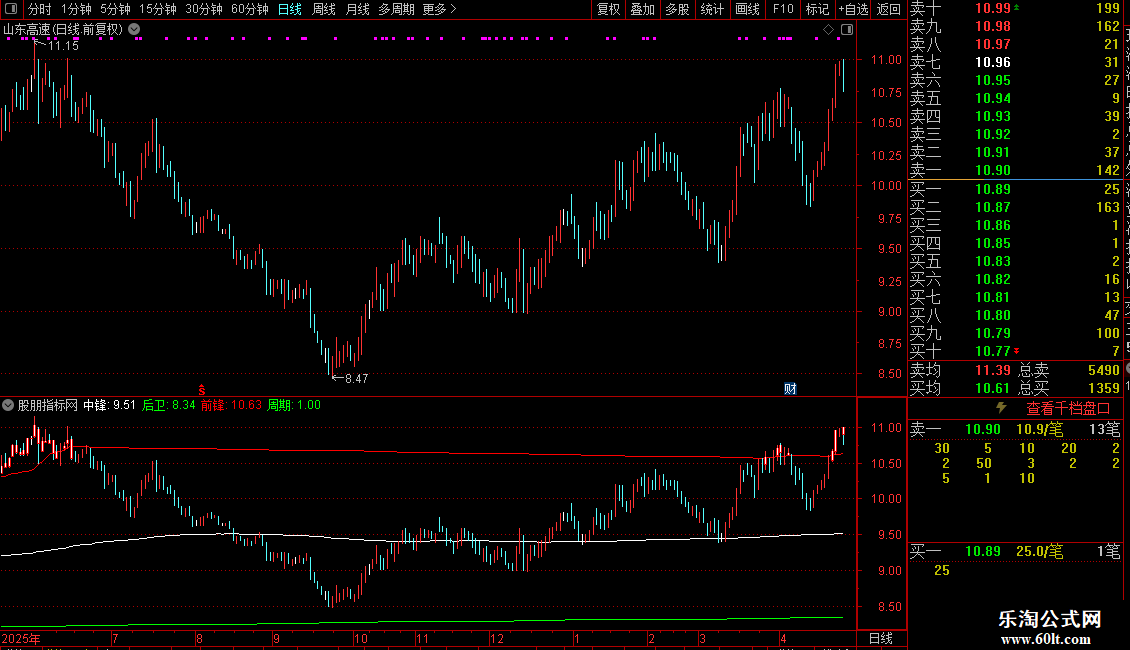Click the 卖均 value 11.39
Screen dimensions: 1130x650
[x=992, y=370]
